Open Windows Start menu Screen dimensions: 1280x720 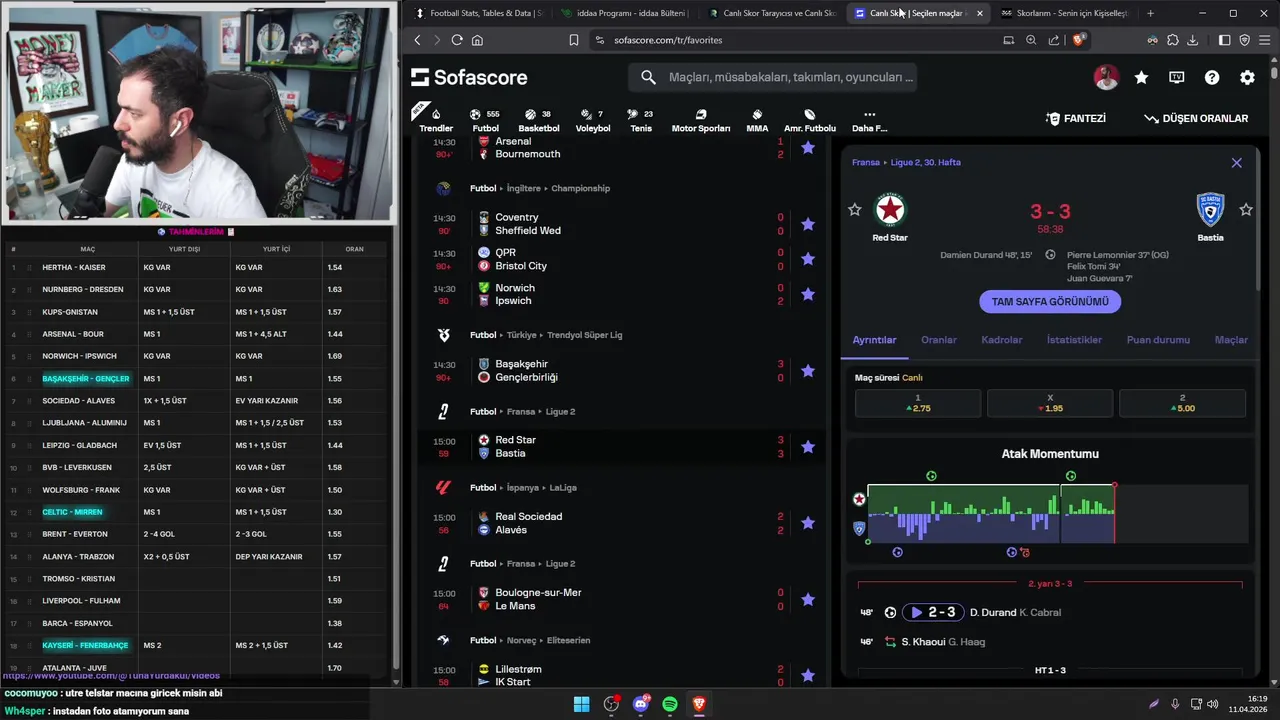581,704
